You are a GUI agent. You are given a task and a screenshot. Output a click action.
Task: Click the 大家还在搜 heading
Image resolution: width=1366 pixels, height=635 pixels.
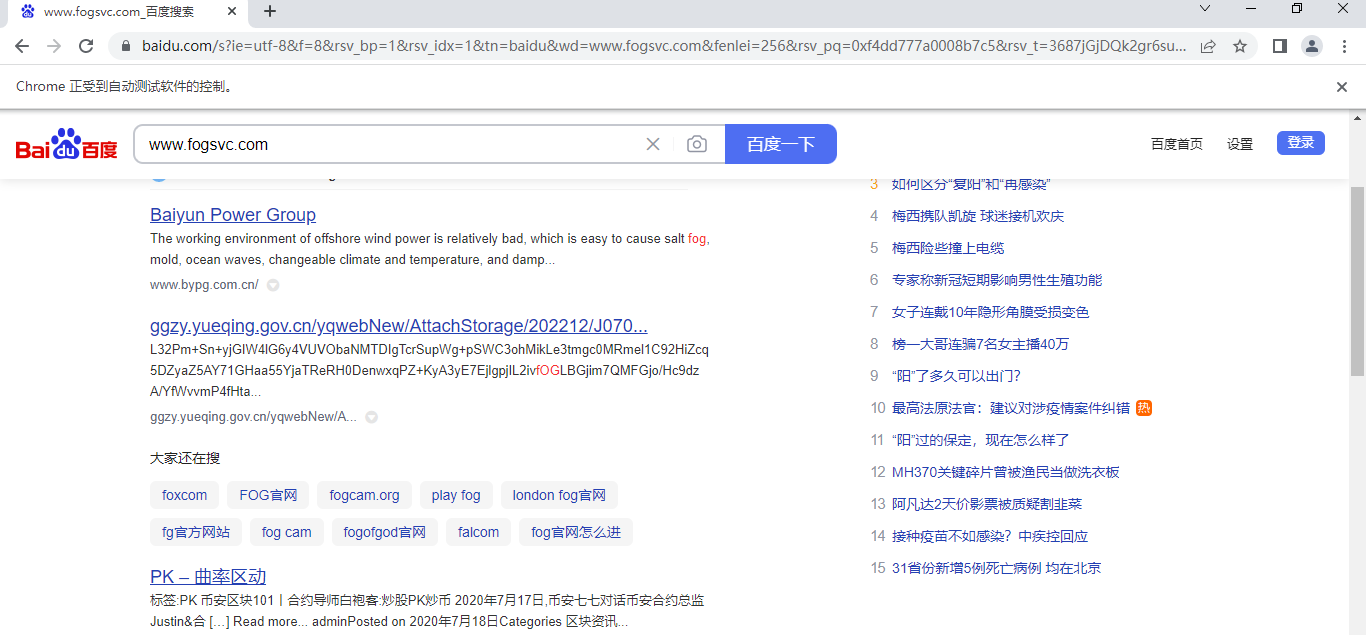tap(185, 458)
